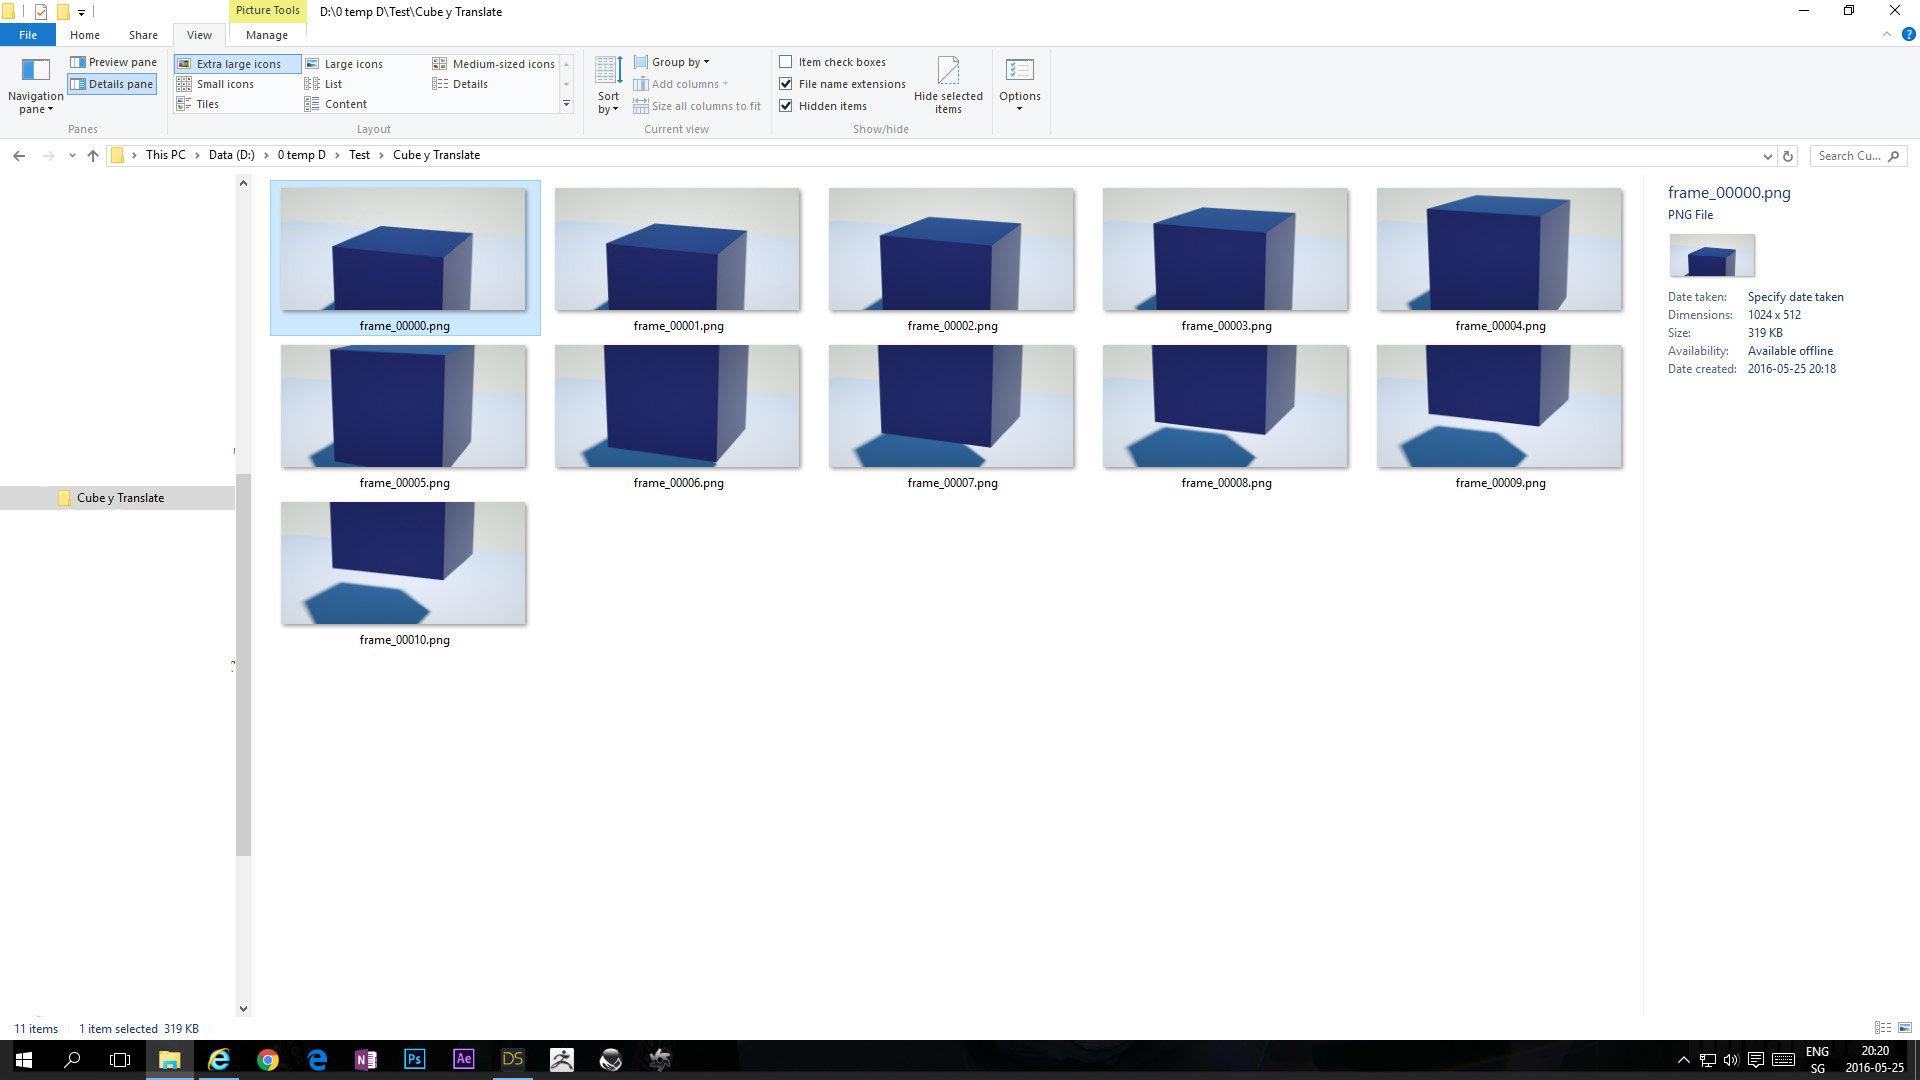Open address bar history dropdown
1920x1080 pixels.
[1767, 156]
